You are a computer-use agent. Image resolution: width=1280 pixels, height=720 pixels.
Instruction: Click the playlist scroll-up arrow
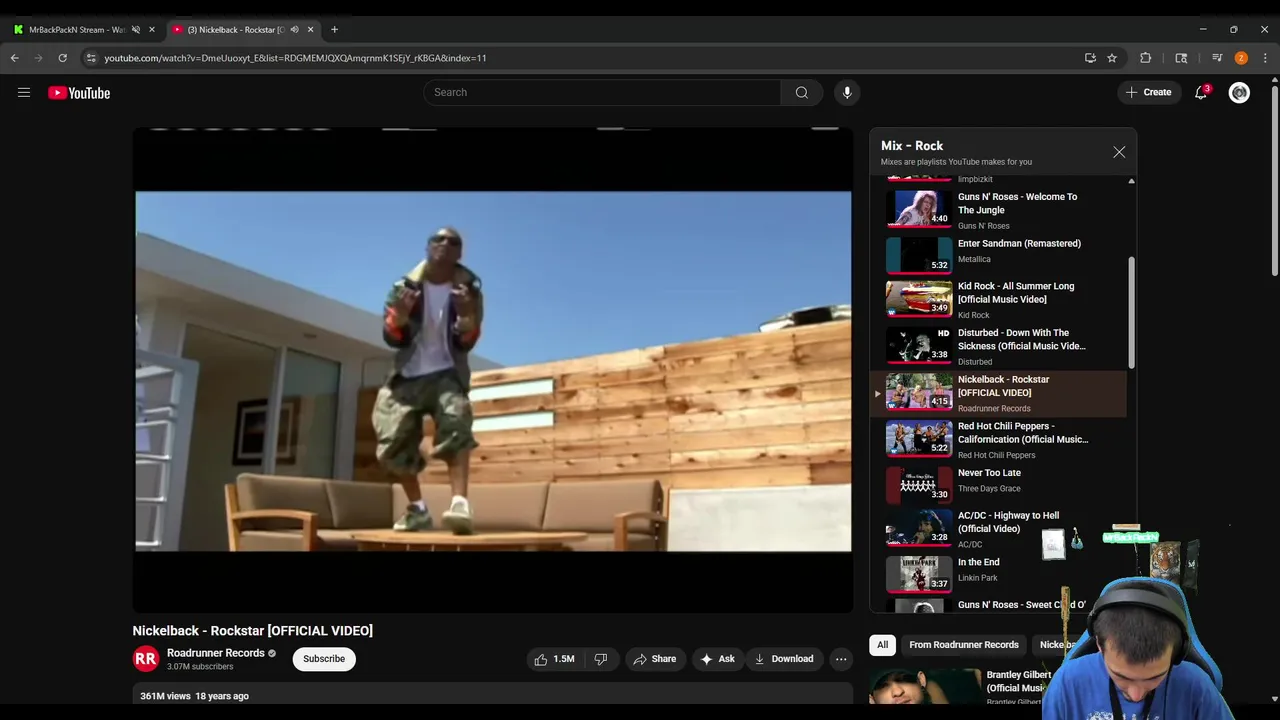pyautogui.click(x=1131, y=181)
